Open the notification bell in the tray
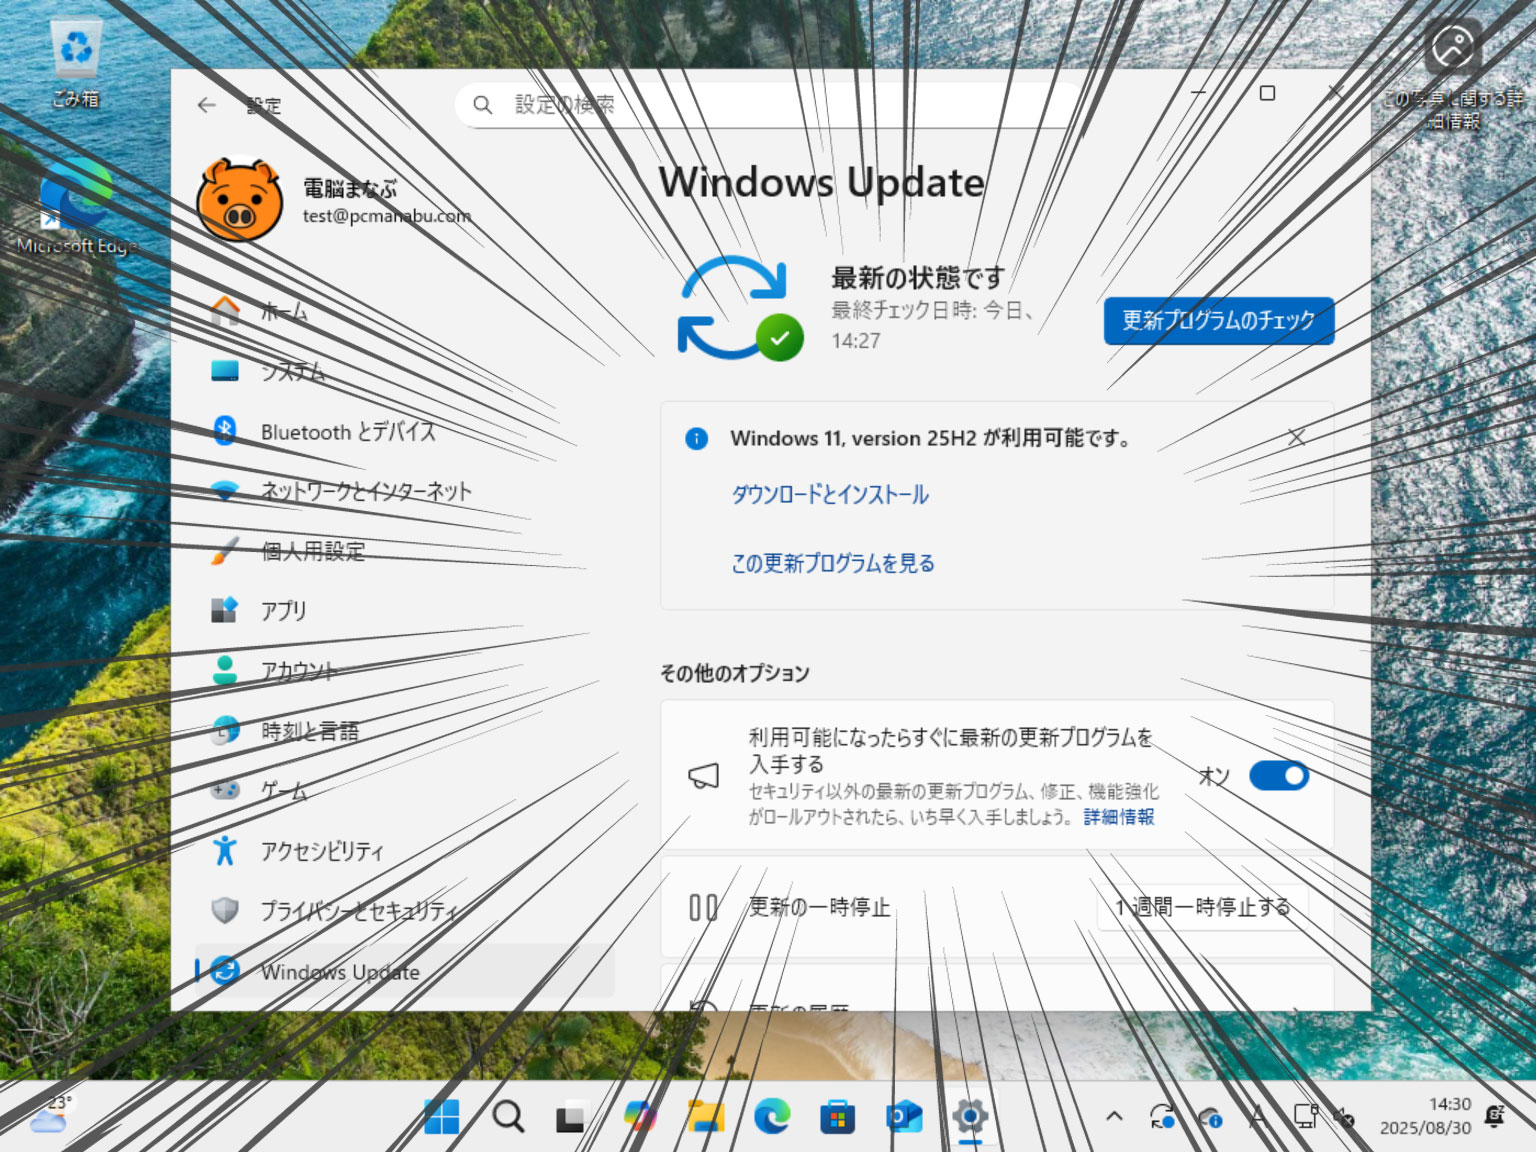Viewport: 1536px width, 1152px height. pyautogui.click(x=1495, y=1116)
